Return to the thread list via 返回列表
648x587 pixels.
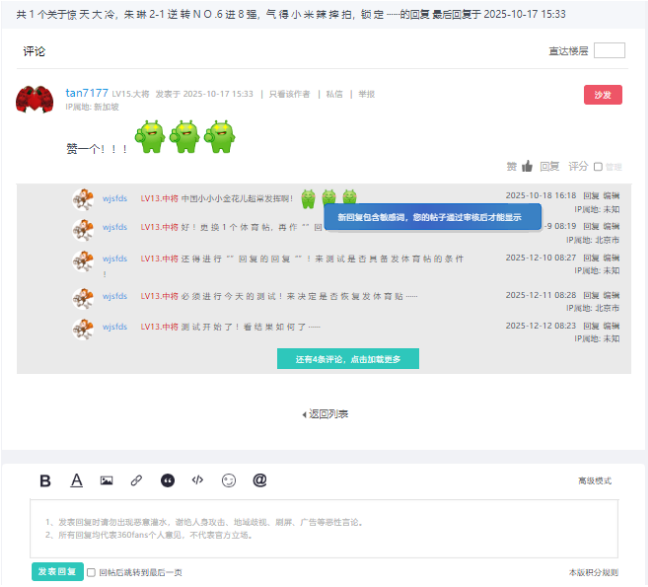coord(329,414)
